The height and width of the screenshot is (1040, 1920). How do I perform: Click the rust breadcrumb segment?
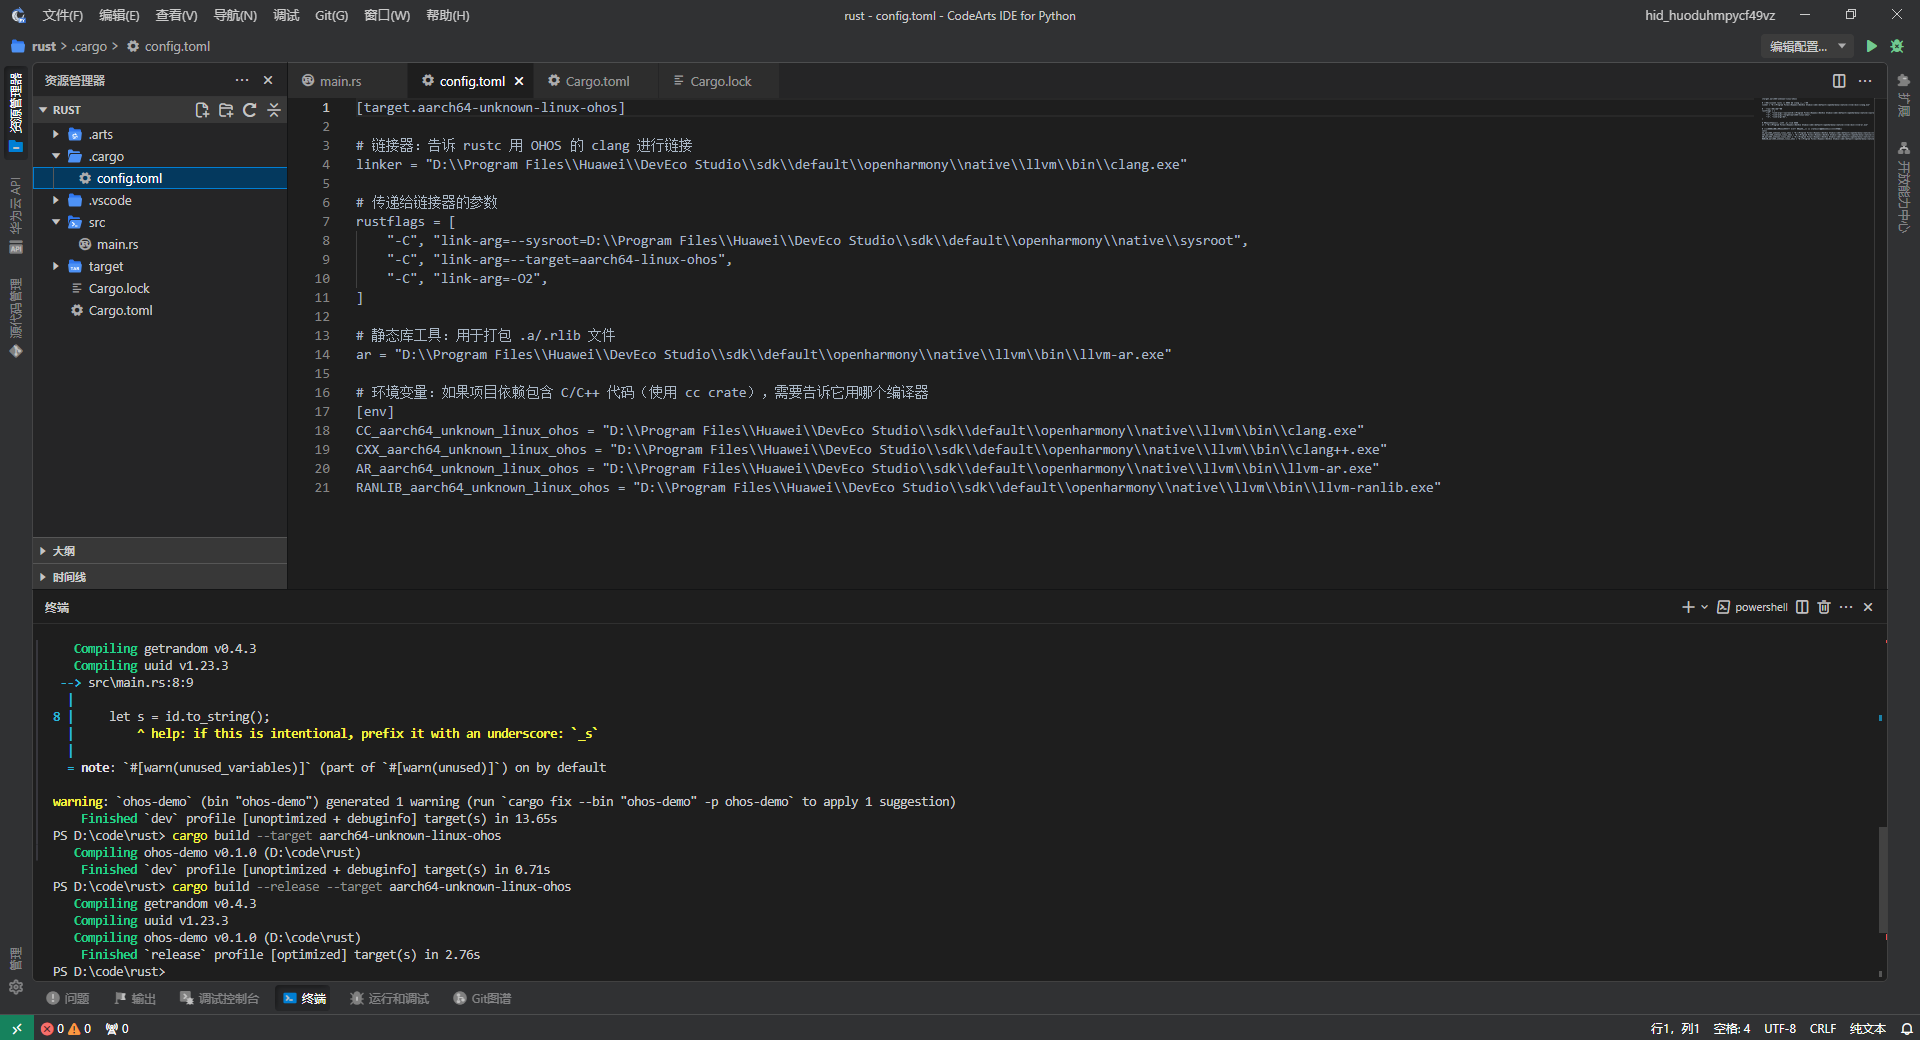(43, 46)
